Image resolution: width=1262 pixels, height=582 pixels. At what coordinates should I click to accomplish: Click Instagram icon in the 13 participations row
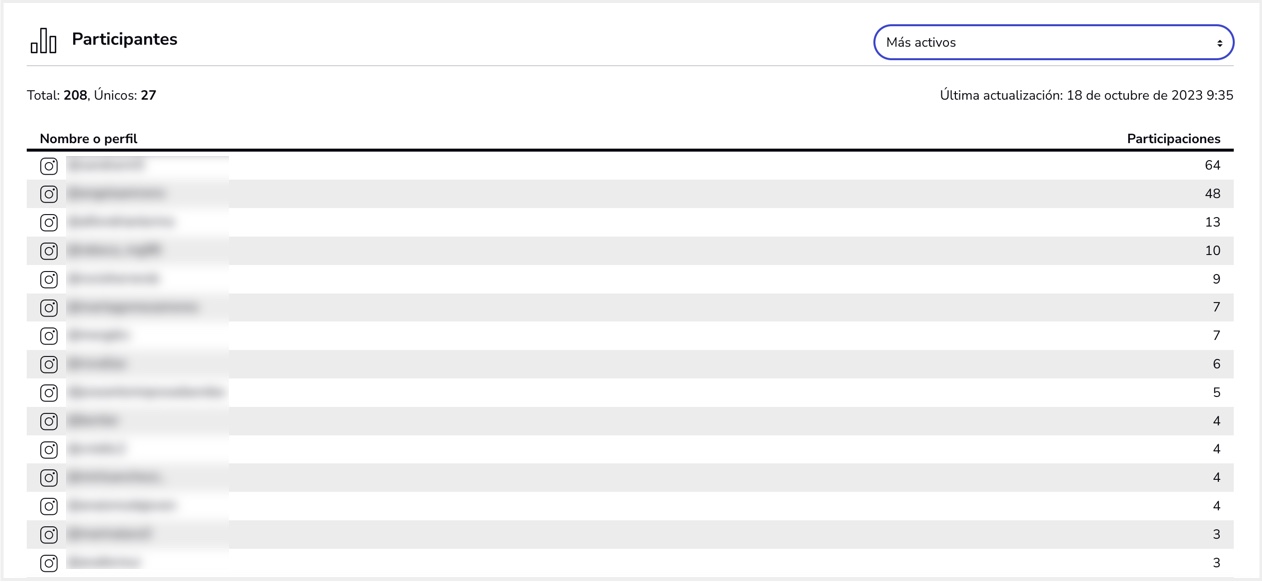49,222
